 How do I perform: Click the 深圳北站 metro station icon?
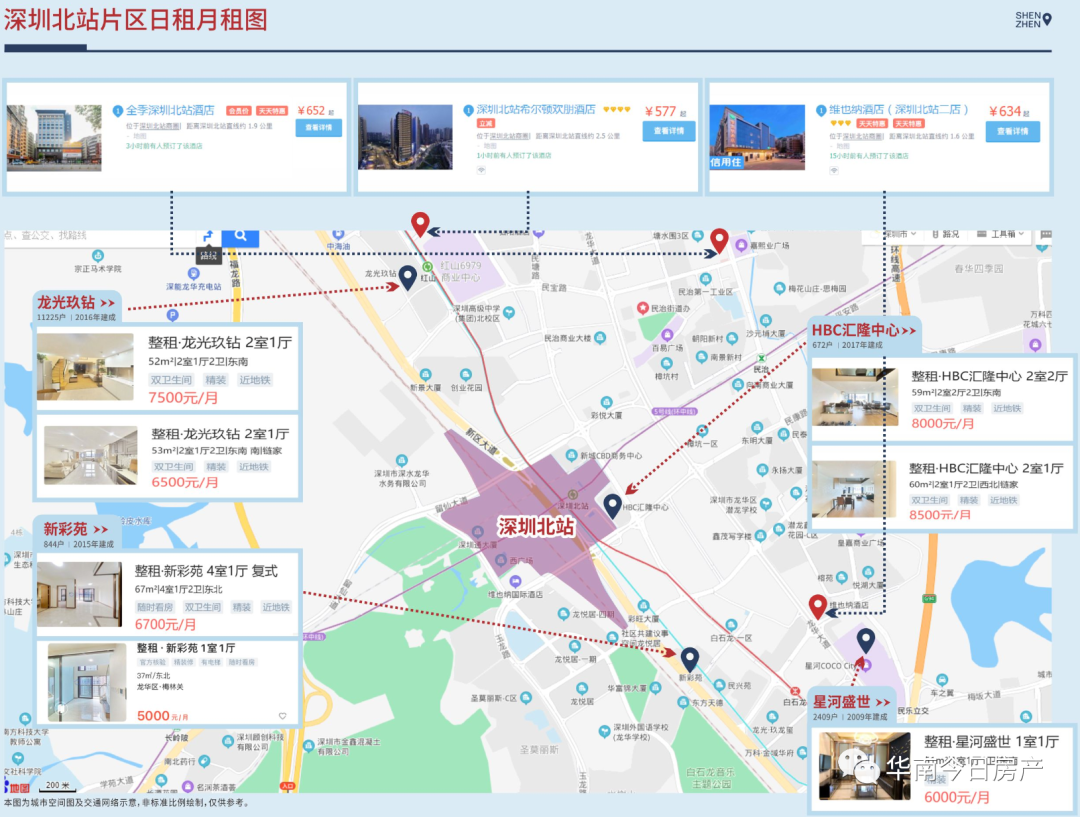572,495
